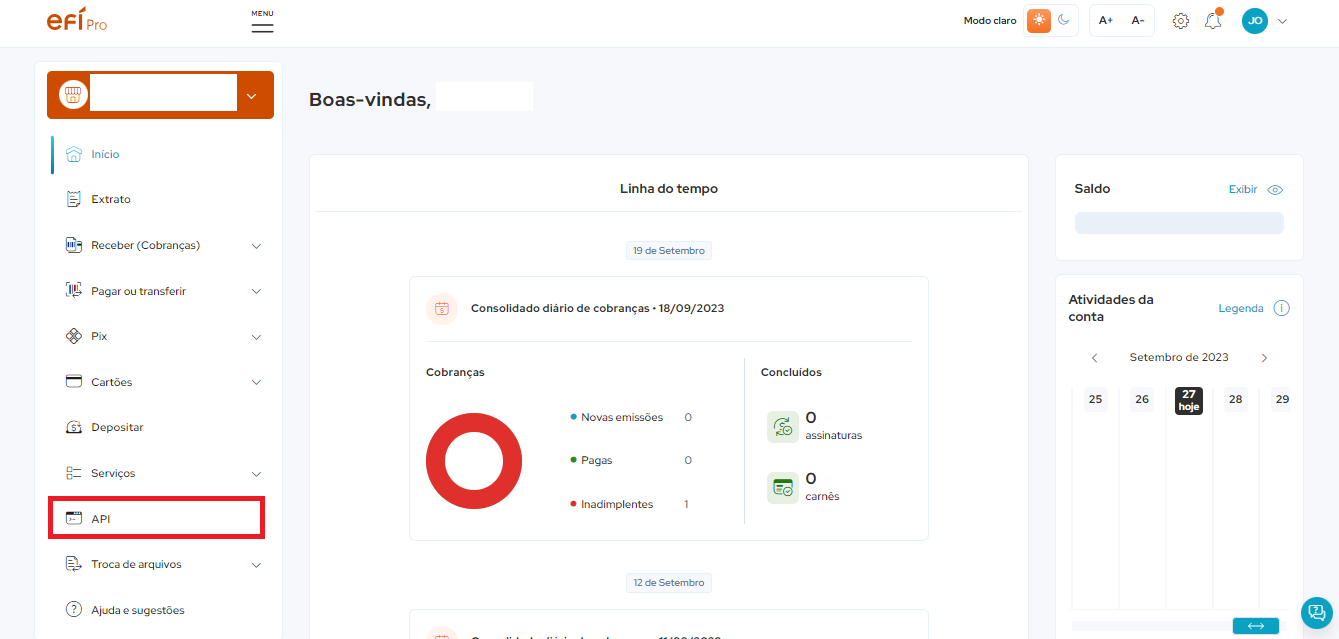Image resolution: width=1339 pixels, height=639 pixels.
Task: Click the Serviços icon
Action: [x=73, y=473]
